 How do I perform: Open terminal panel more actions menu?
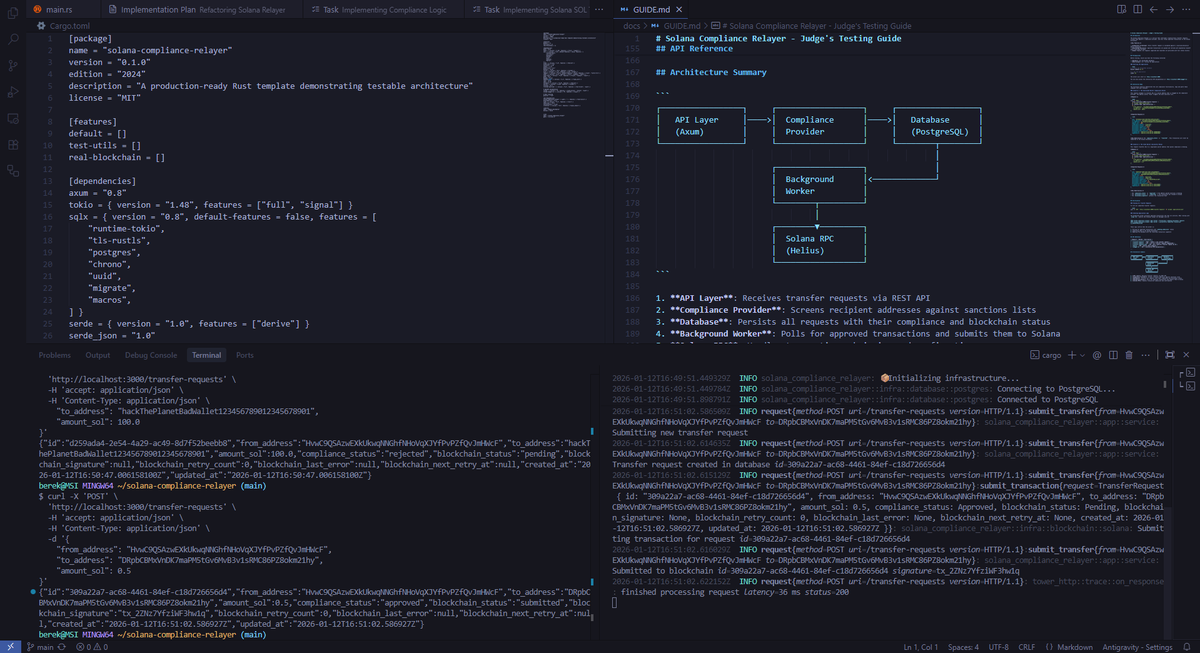coord(1145,355)
